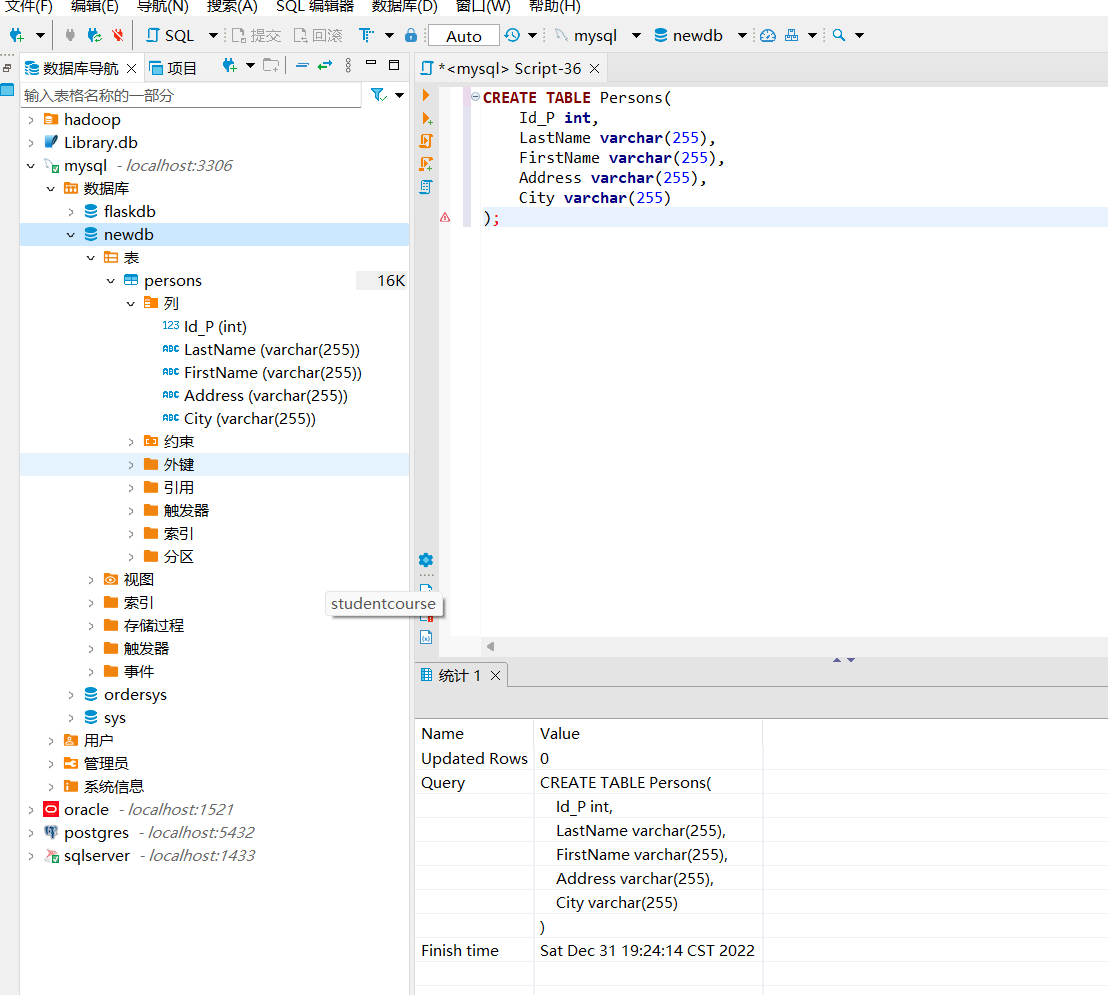Collapse the CREATE TABLE code fold

(476, 97)
